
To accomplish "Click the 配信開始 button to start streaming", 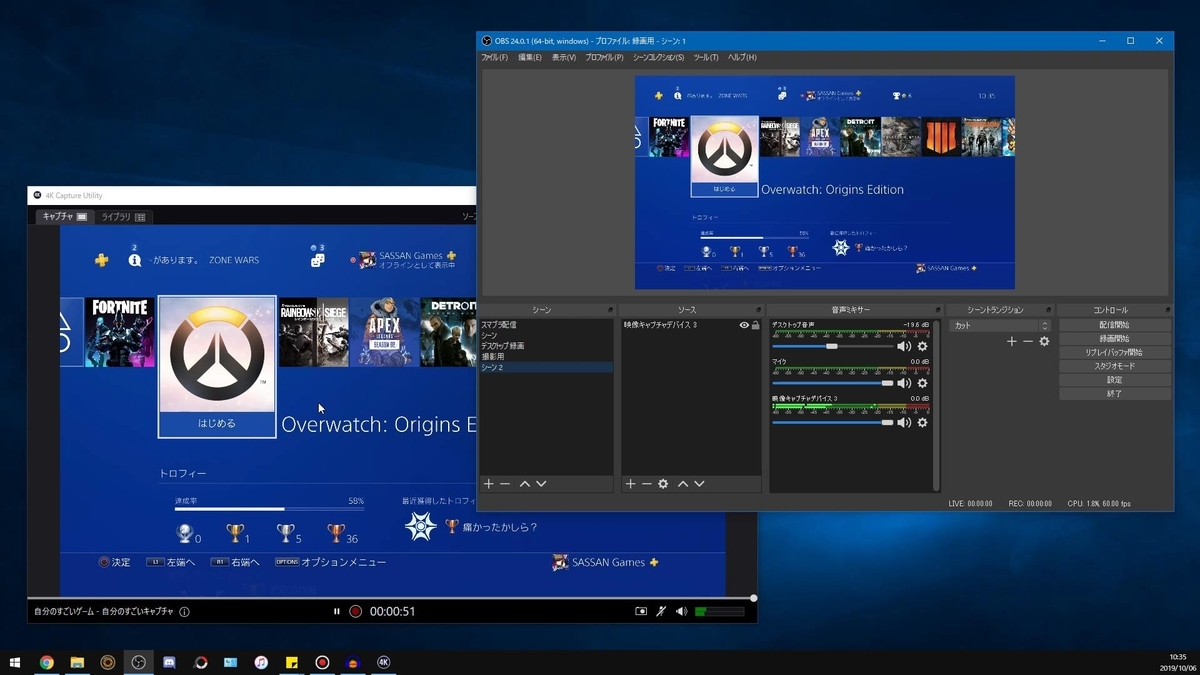I will [1115, 325].
